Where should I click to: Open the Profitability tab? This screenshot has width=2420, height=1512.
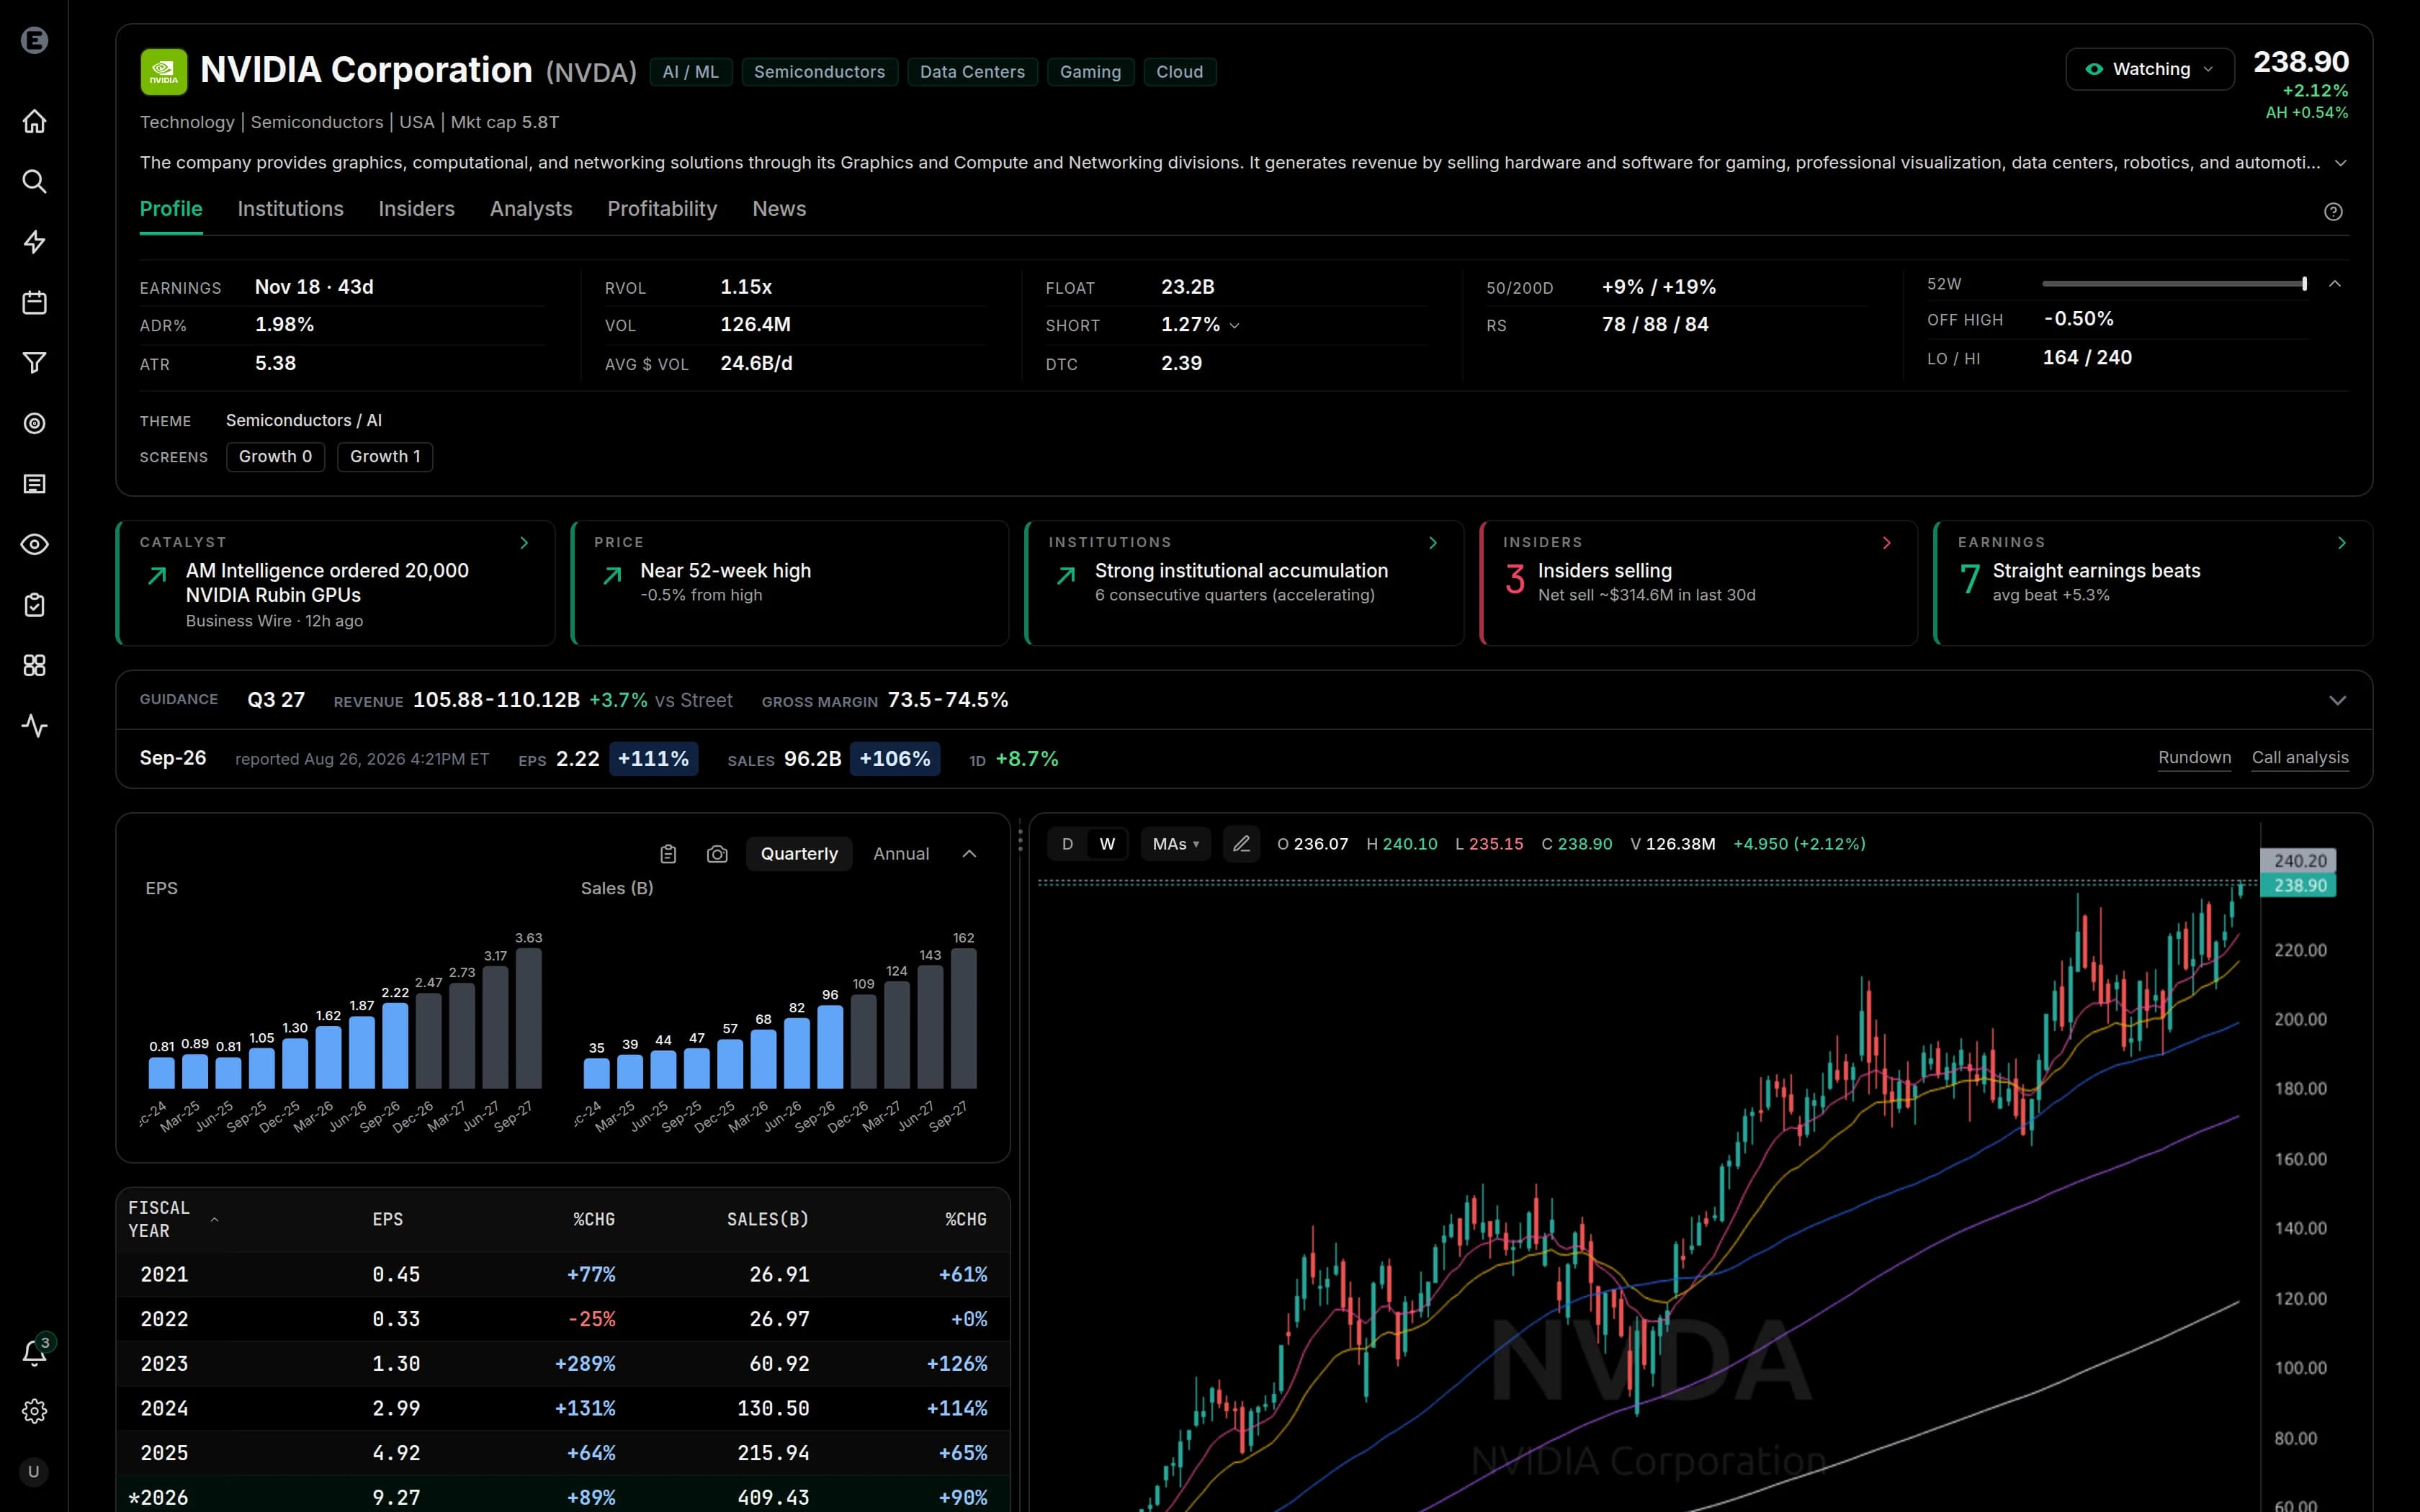coord(662,209)
